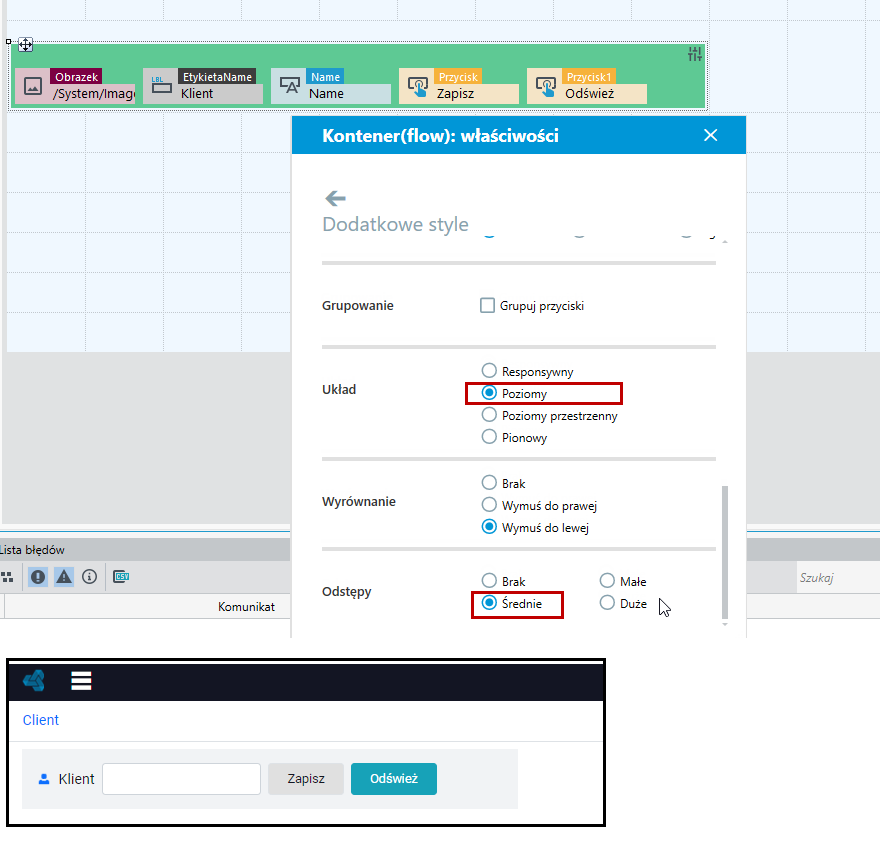Click the Odśwież button in the preview
The image size is (880, 867).
coord(394,779)
